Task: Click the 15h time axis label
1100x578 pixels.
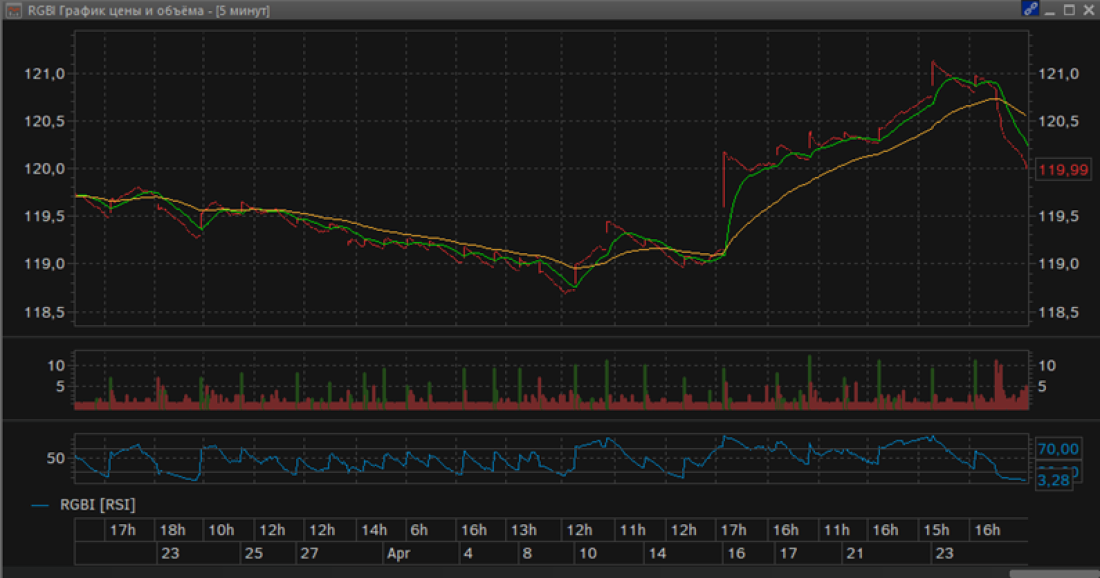Action: click(936, 530)
